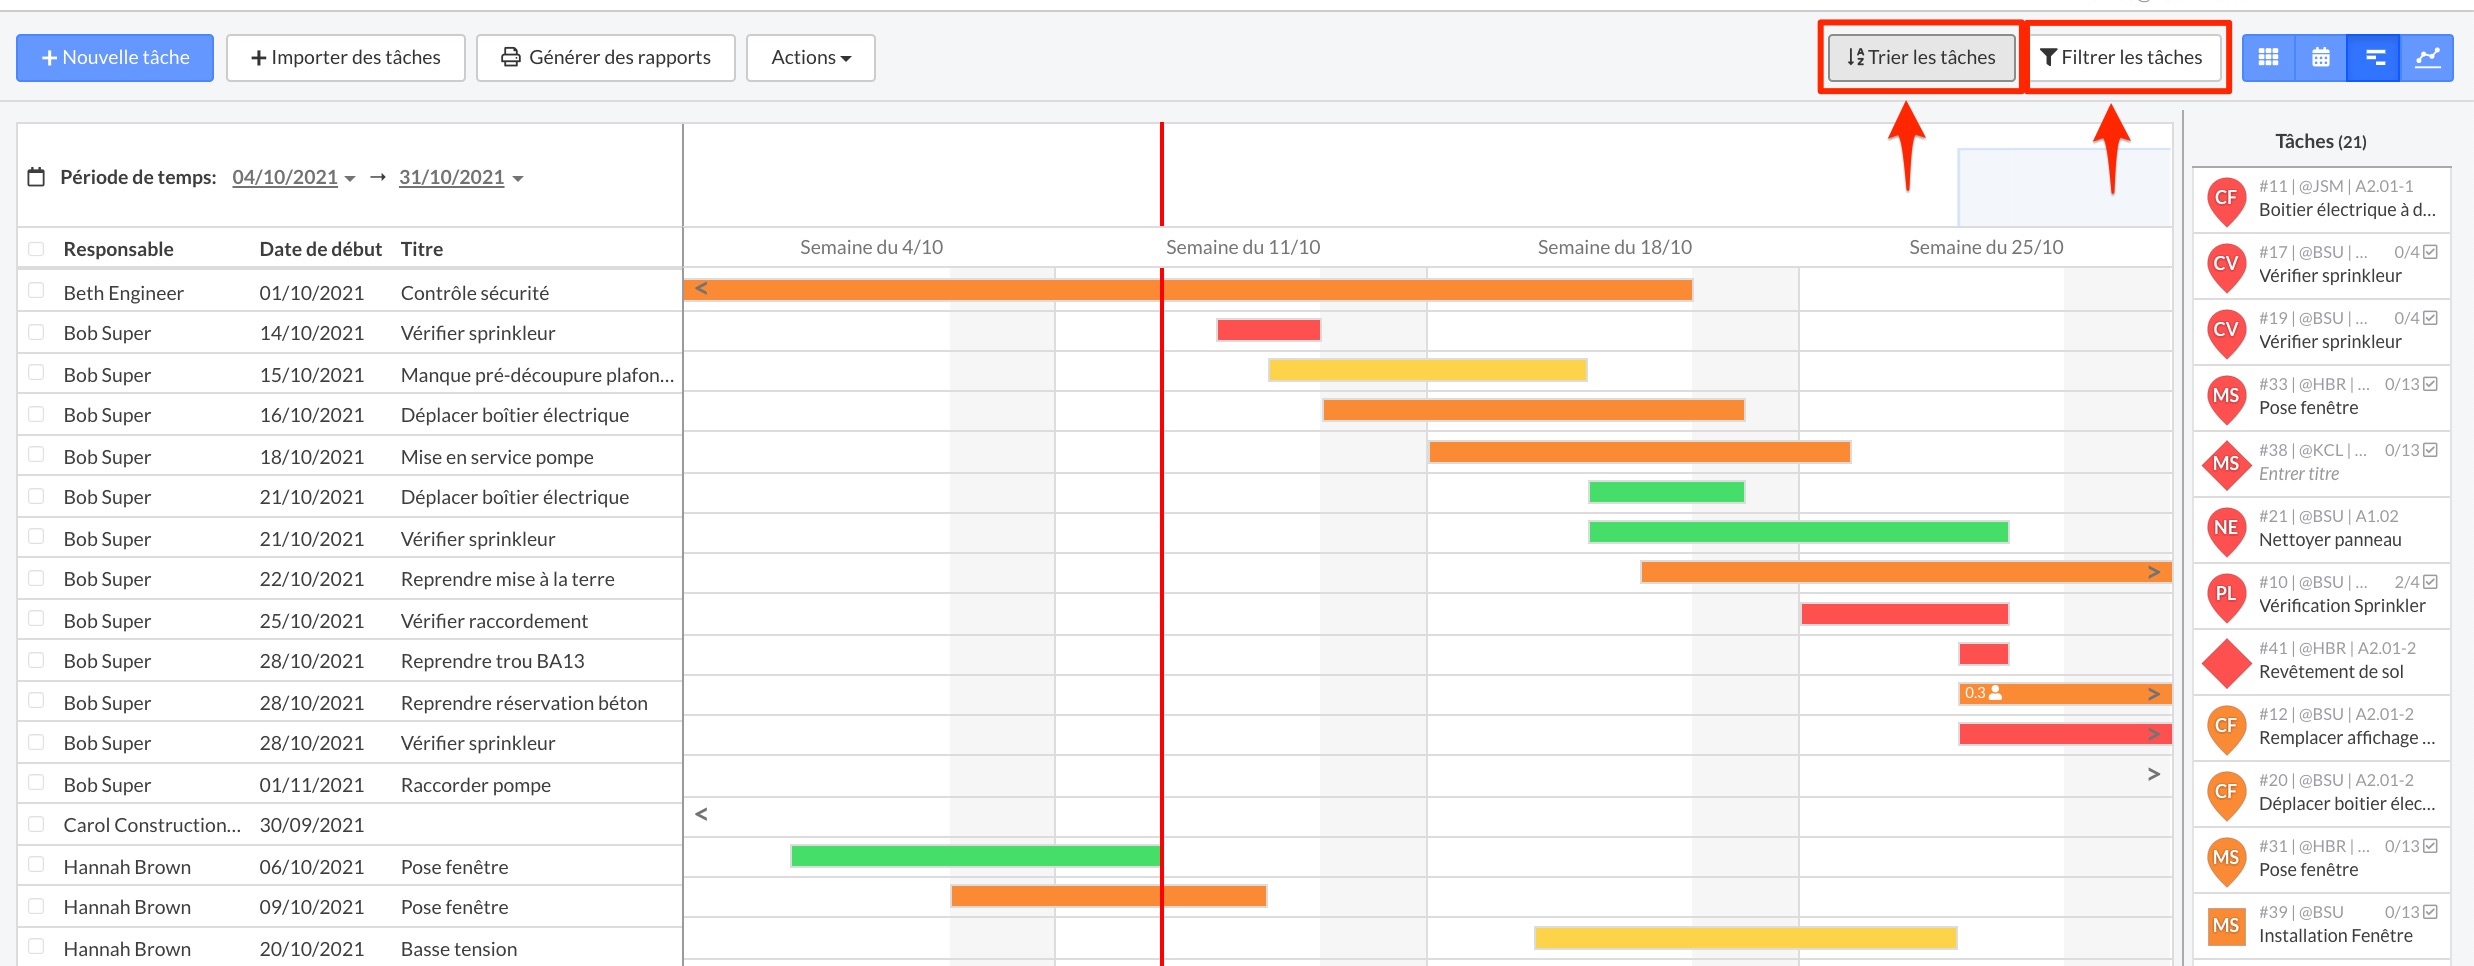Screen dimensions: 2474x966
Task: Expand the Actions dropdown menu
Action: click(810, 58)
